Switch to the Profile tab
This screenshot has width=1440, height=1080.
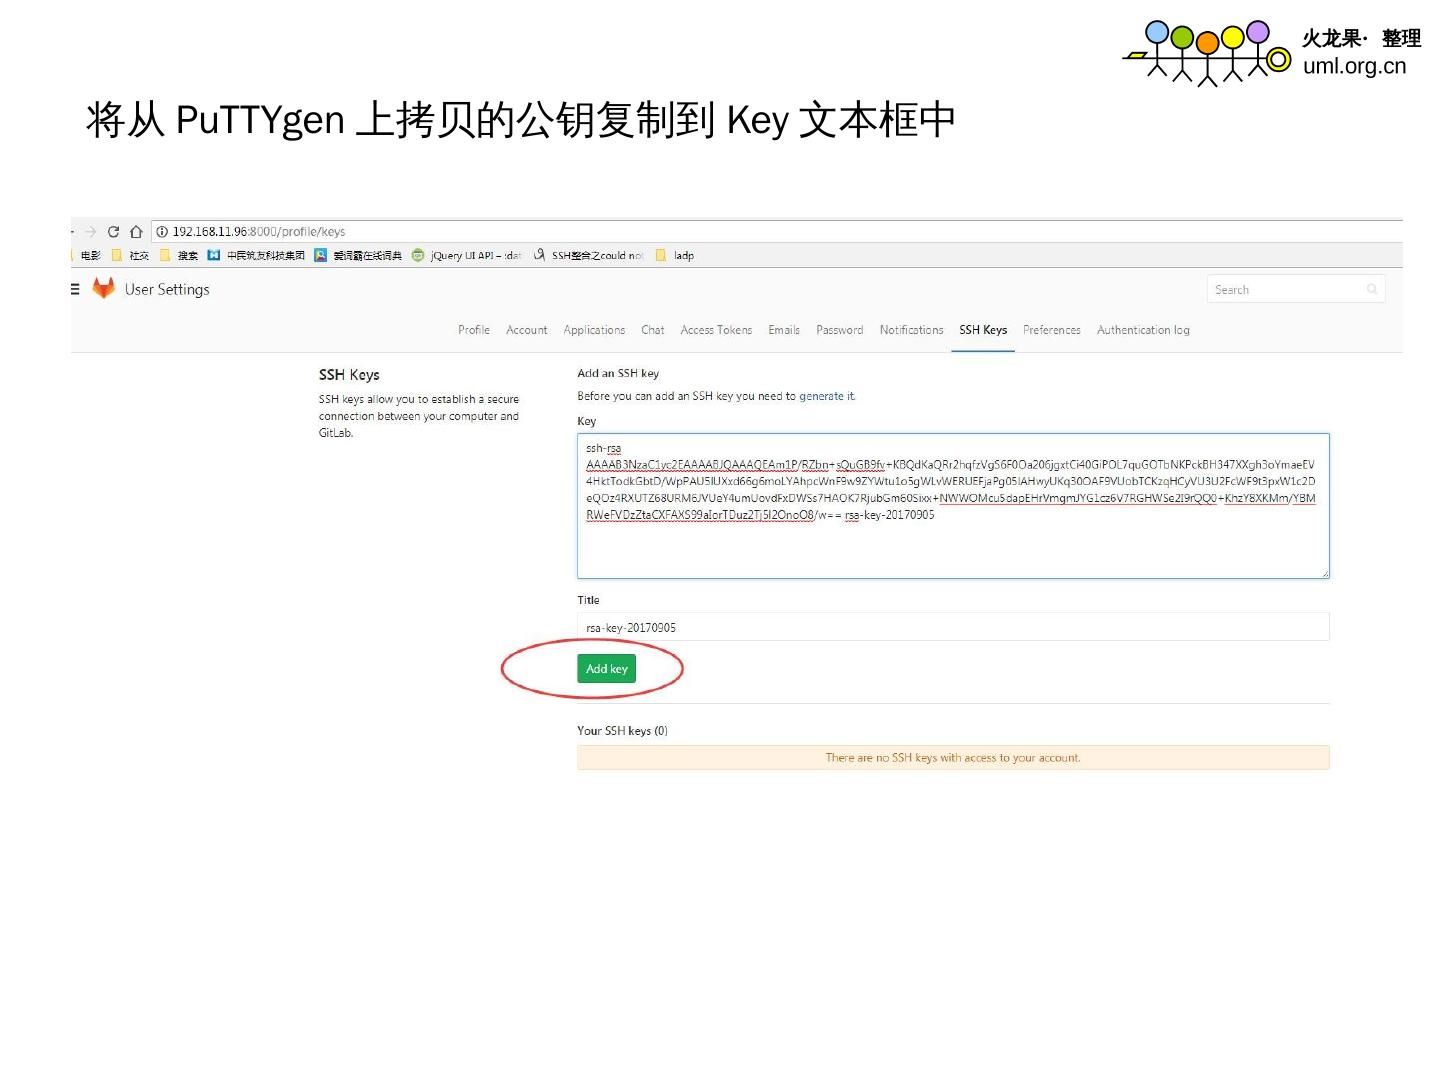[474, 330]
